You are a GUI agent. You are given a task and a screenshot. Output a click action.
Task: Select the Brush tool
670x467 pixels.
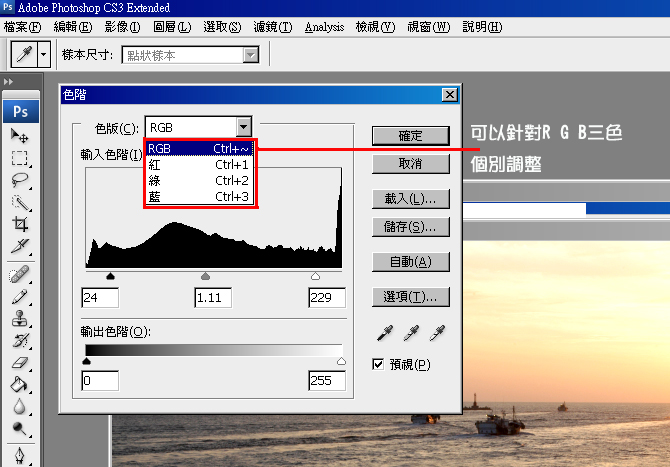coord(20,297)
